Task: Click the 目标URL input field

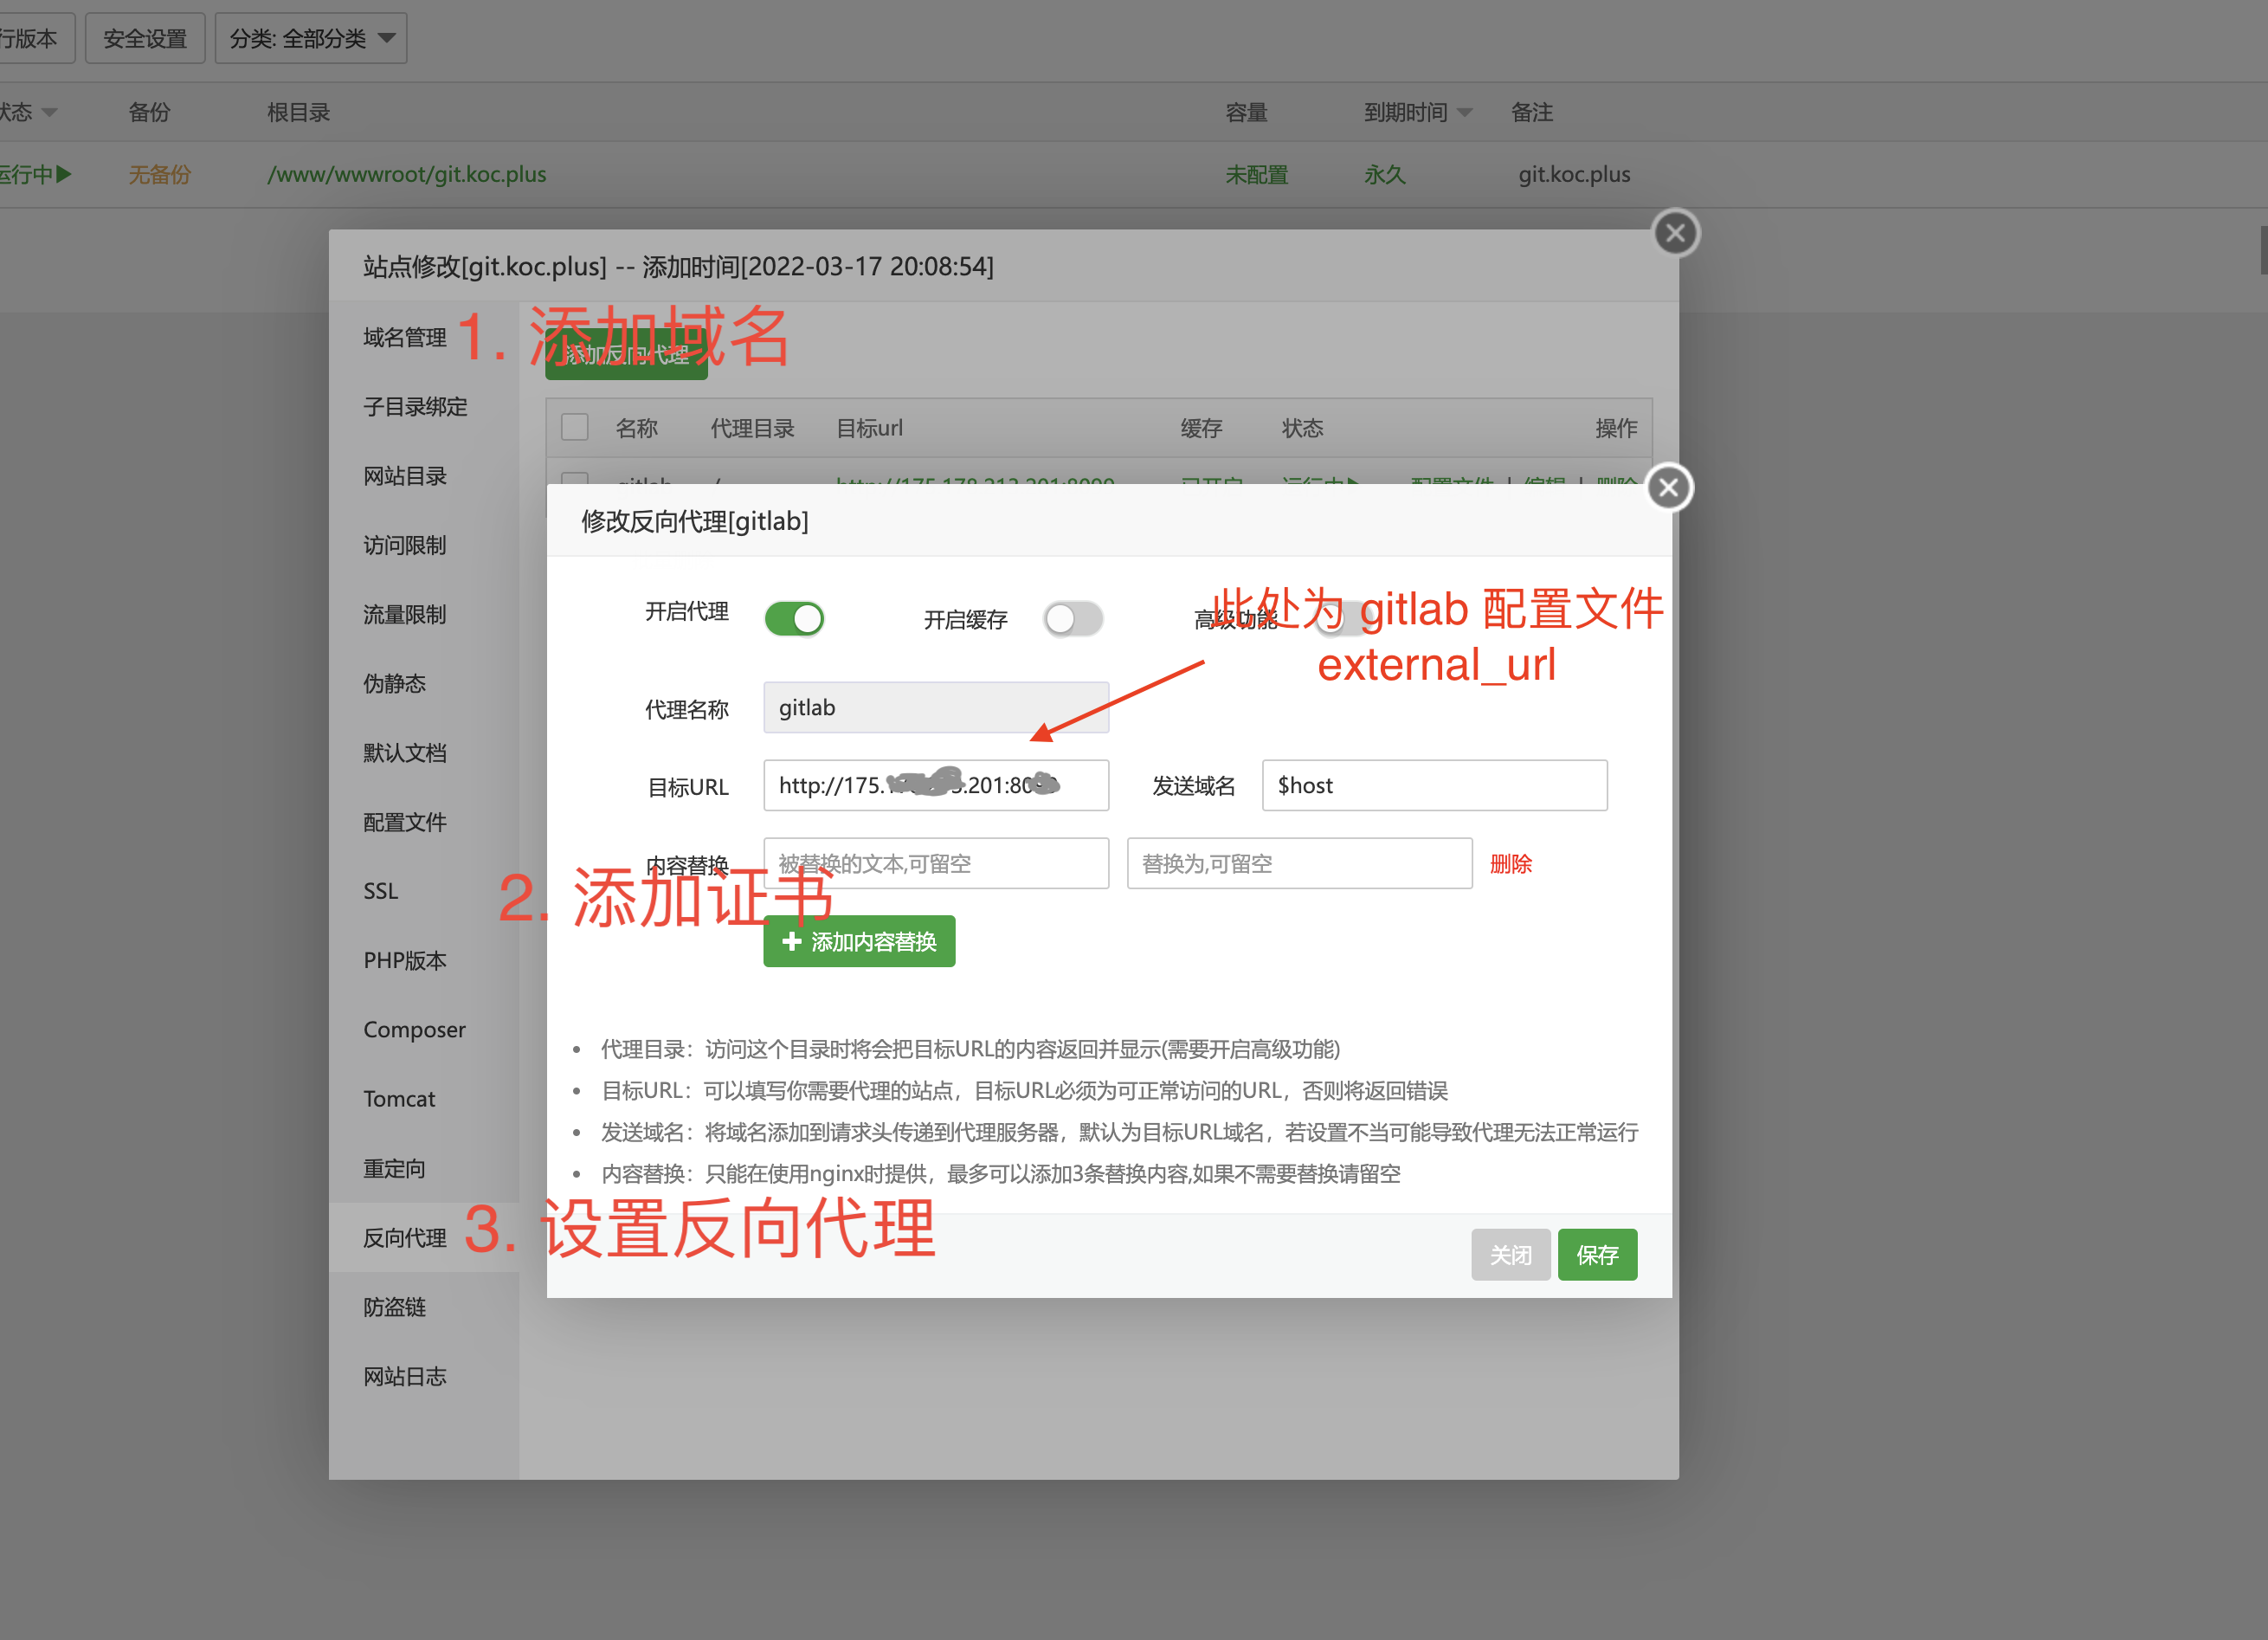Action: pos(936,786)
